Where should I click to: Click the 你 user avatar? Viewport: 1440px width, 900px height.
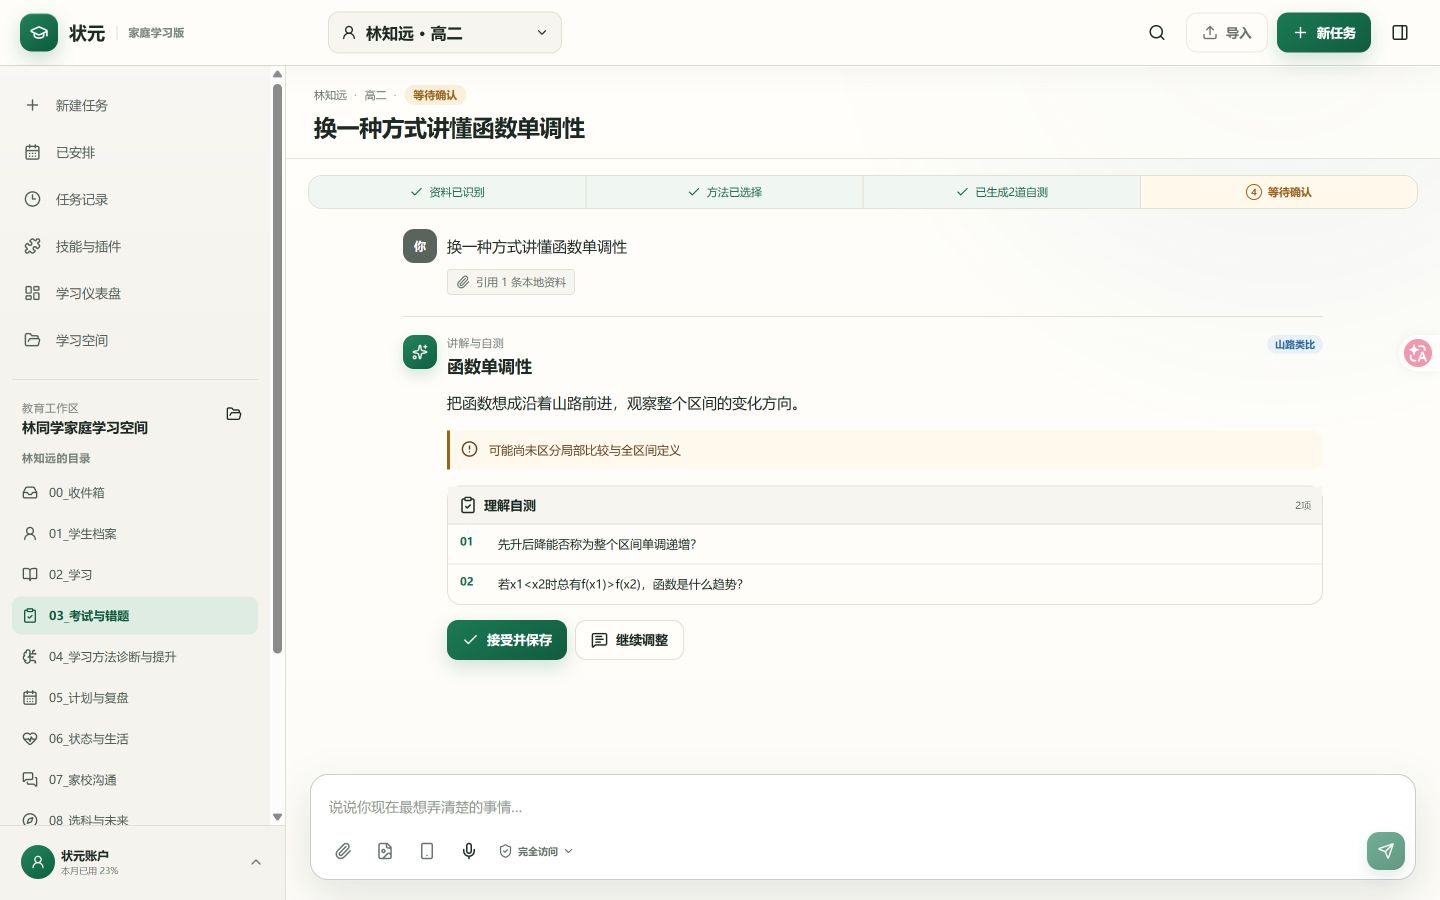click(x=420, y=246)
